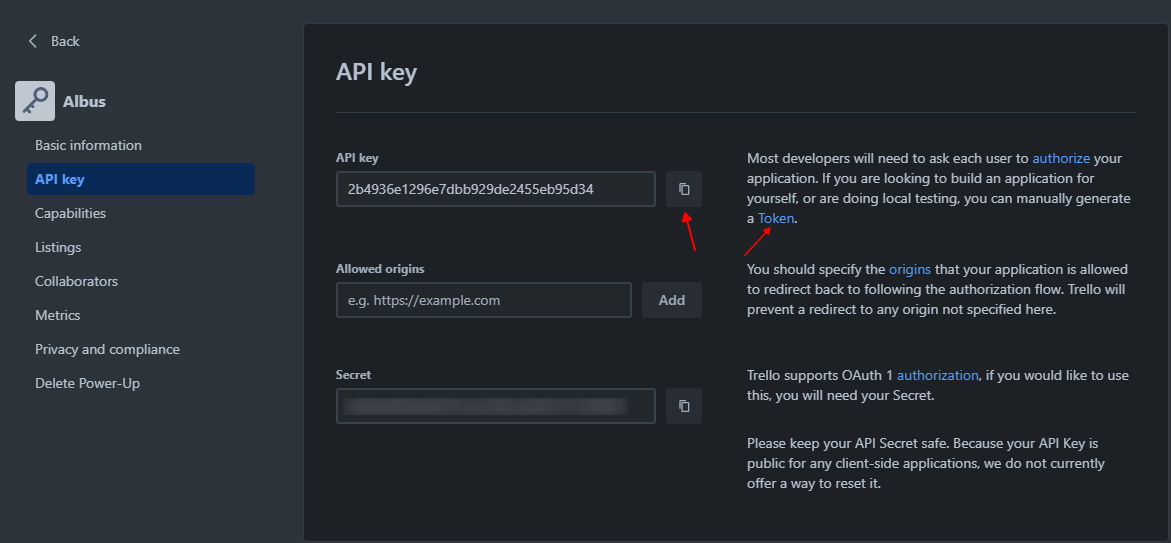This screenshot has width=1171, height=543.
Task: Click the Add button for allowed origins
Action: [671, 300]
